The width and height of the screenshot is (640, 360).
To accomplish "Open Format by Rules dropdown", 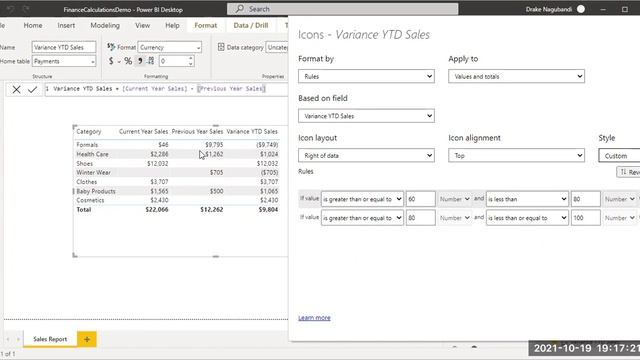I will [x=366, y=76].
